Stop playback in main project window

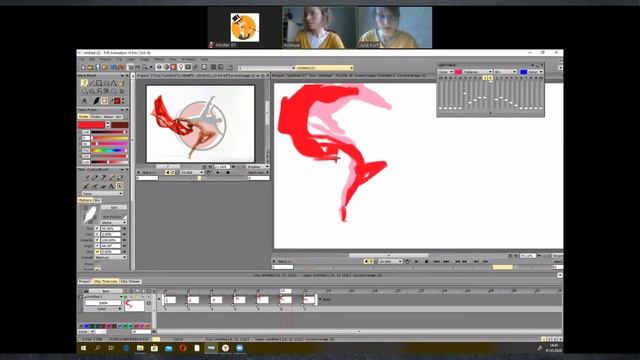427,261
